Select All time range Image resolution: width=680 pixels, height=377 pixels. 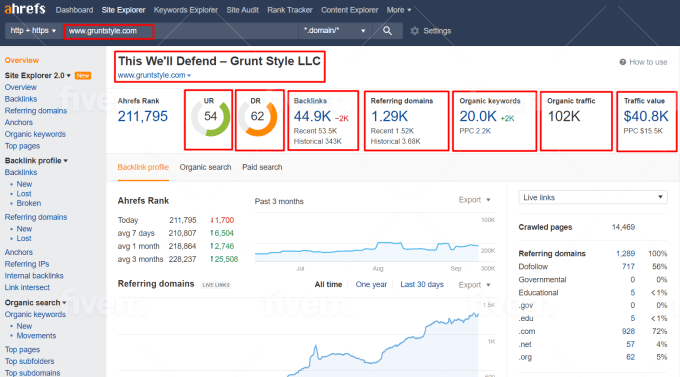point(328,285)
